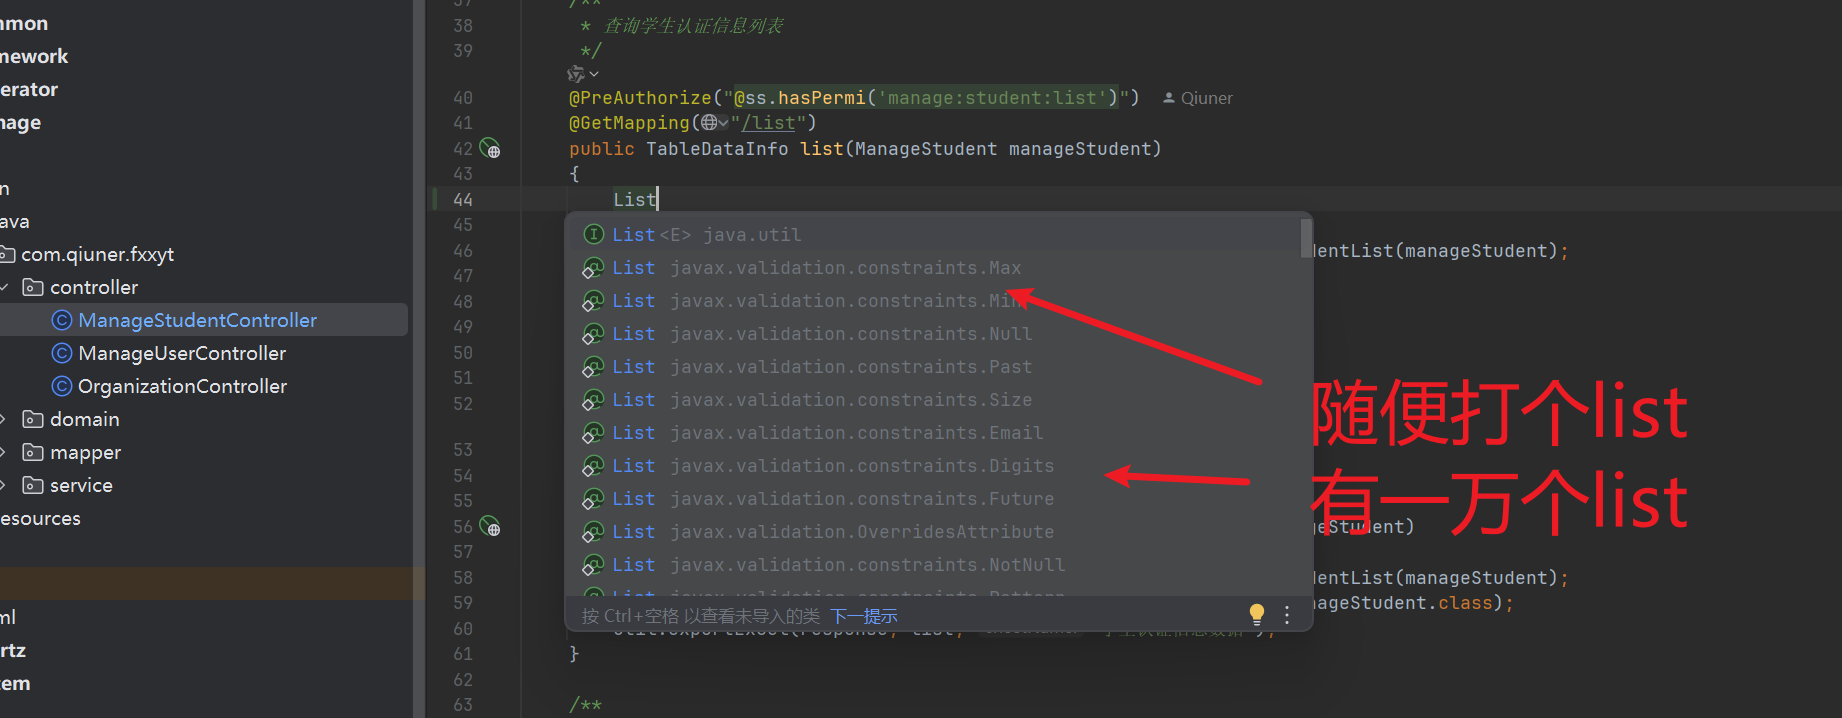Expand the mapper package folder
This screenshot has height=718, width=1842.
(x=4, y=452)
